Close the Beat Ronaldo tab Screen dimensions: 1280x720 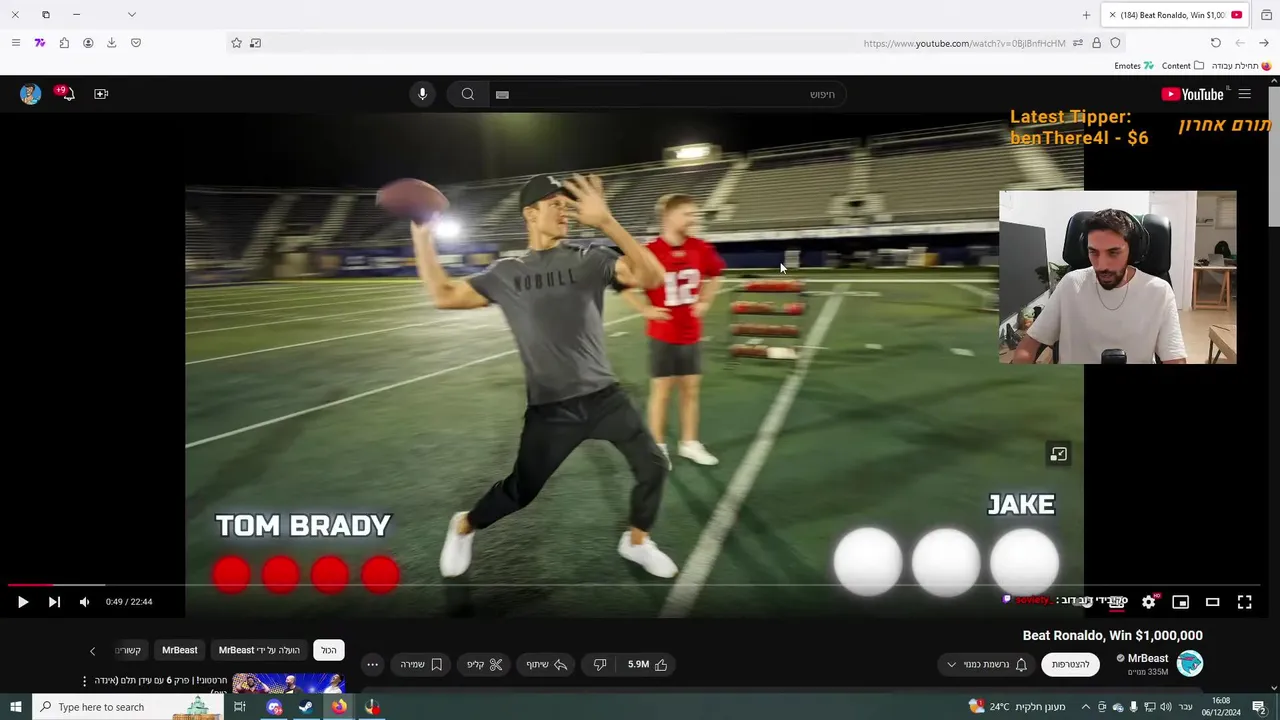[x=1112, y=15]
